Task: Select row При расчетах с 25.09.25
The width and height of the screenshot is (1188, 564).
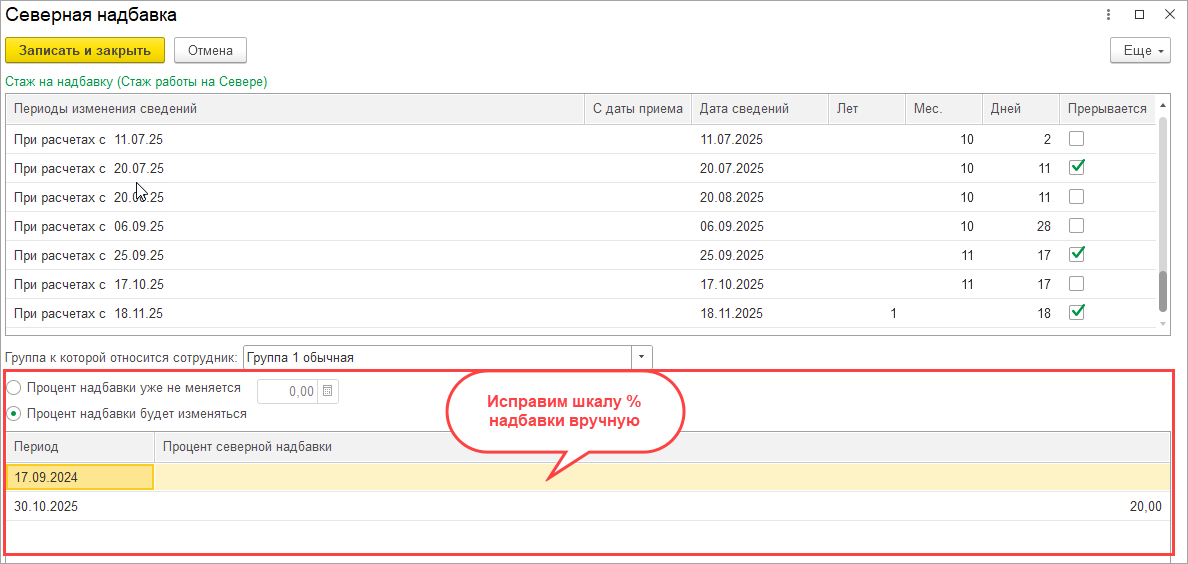Action: point(581,255)
